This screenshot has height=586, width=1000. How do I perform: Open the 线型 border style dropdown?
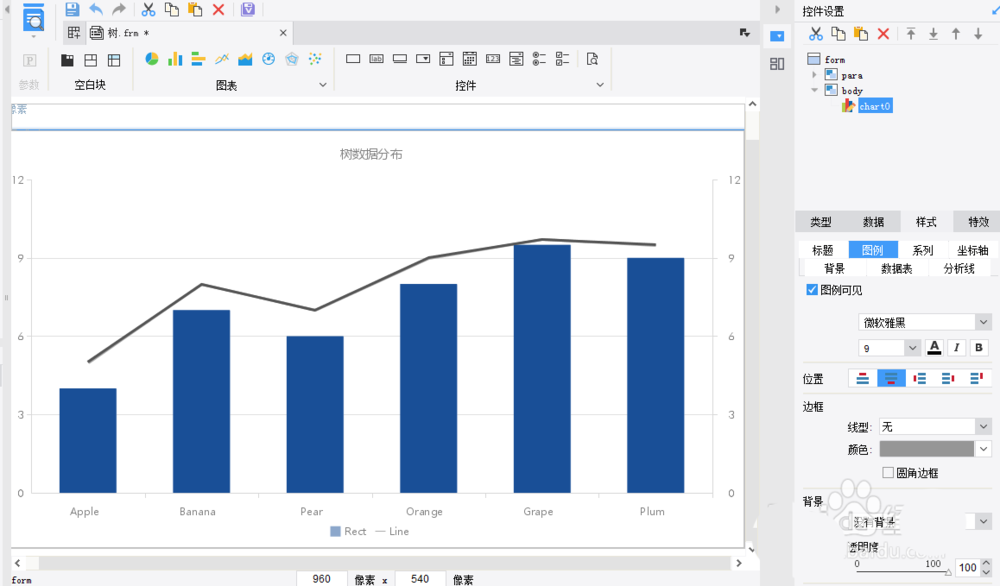coord(935,427)
